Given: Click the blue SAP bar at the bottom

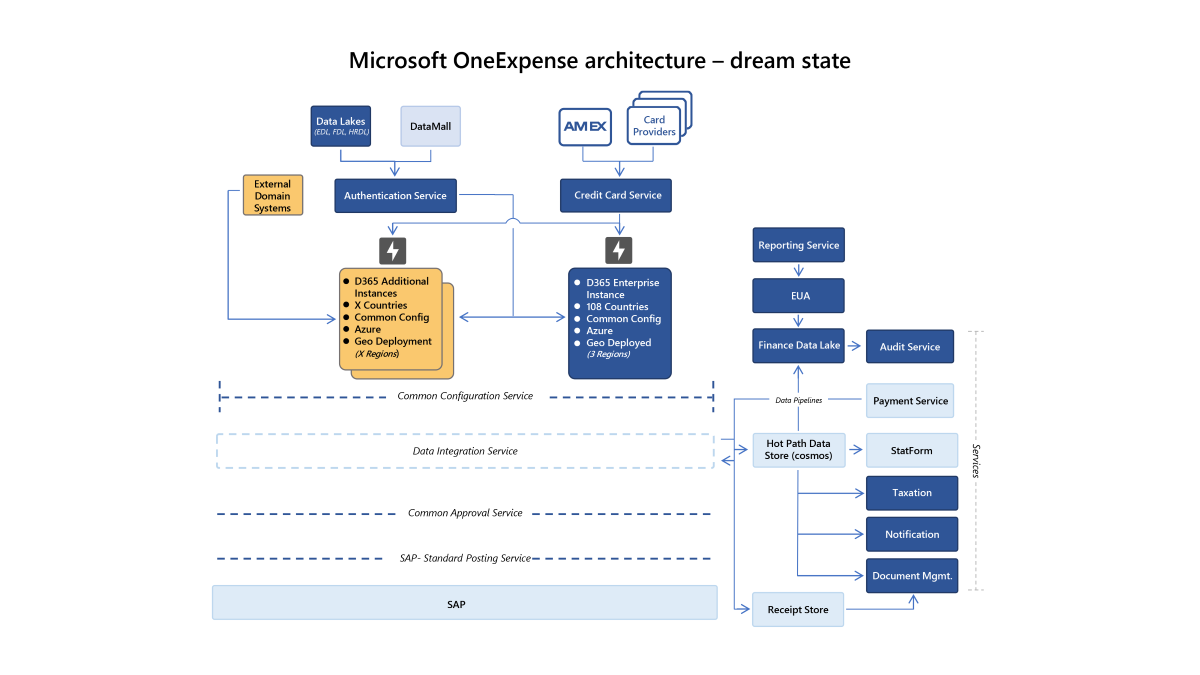Looking at the screenshot, I should (x=464, y=603).
